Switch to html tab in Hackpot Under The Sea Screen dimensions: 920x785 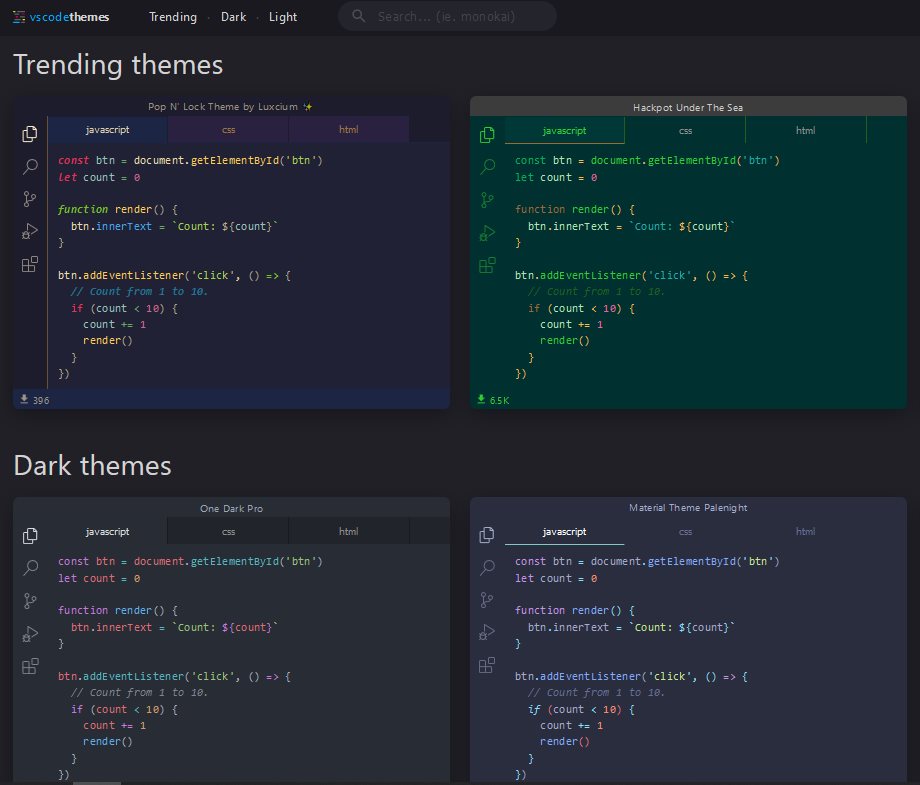point(805,130)
